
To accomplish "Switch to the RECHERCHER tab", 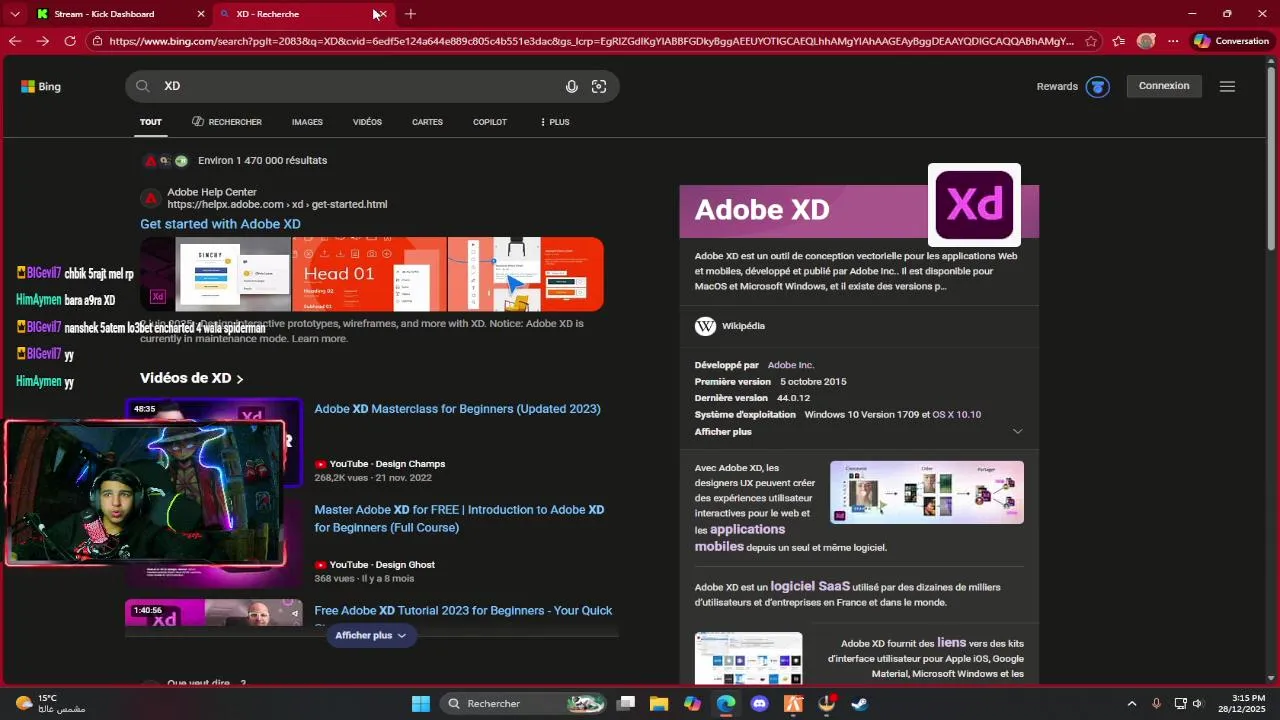I will pos(227,122).
